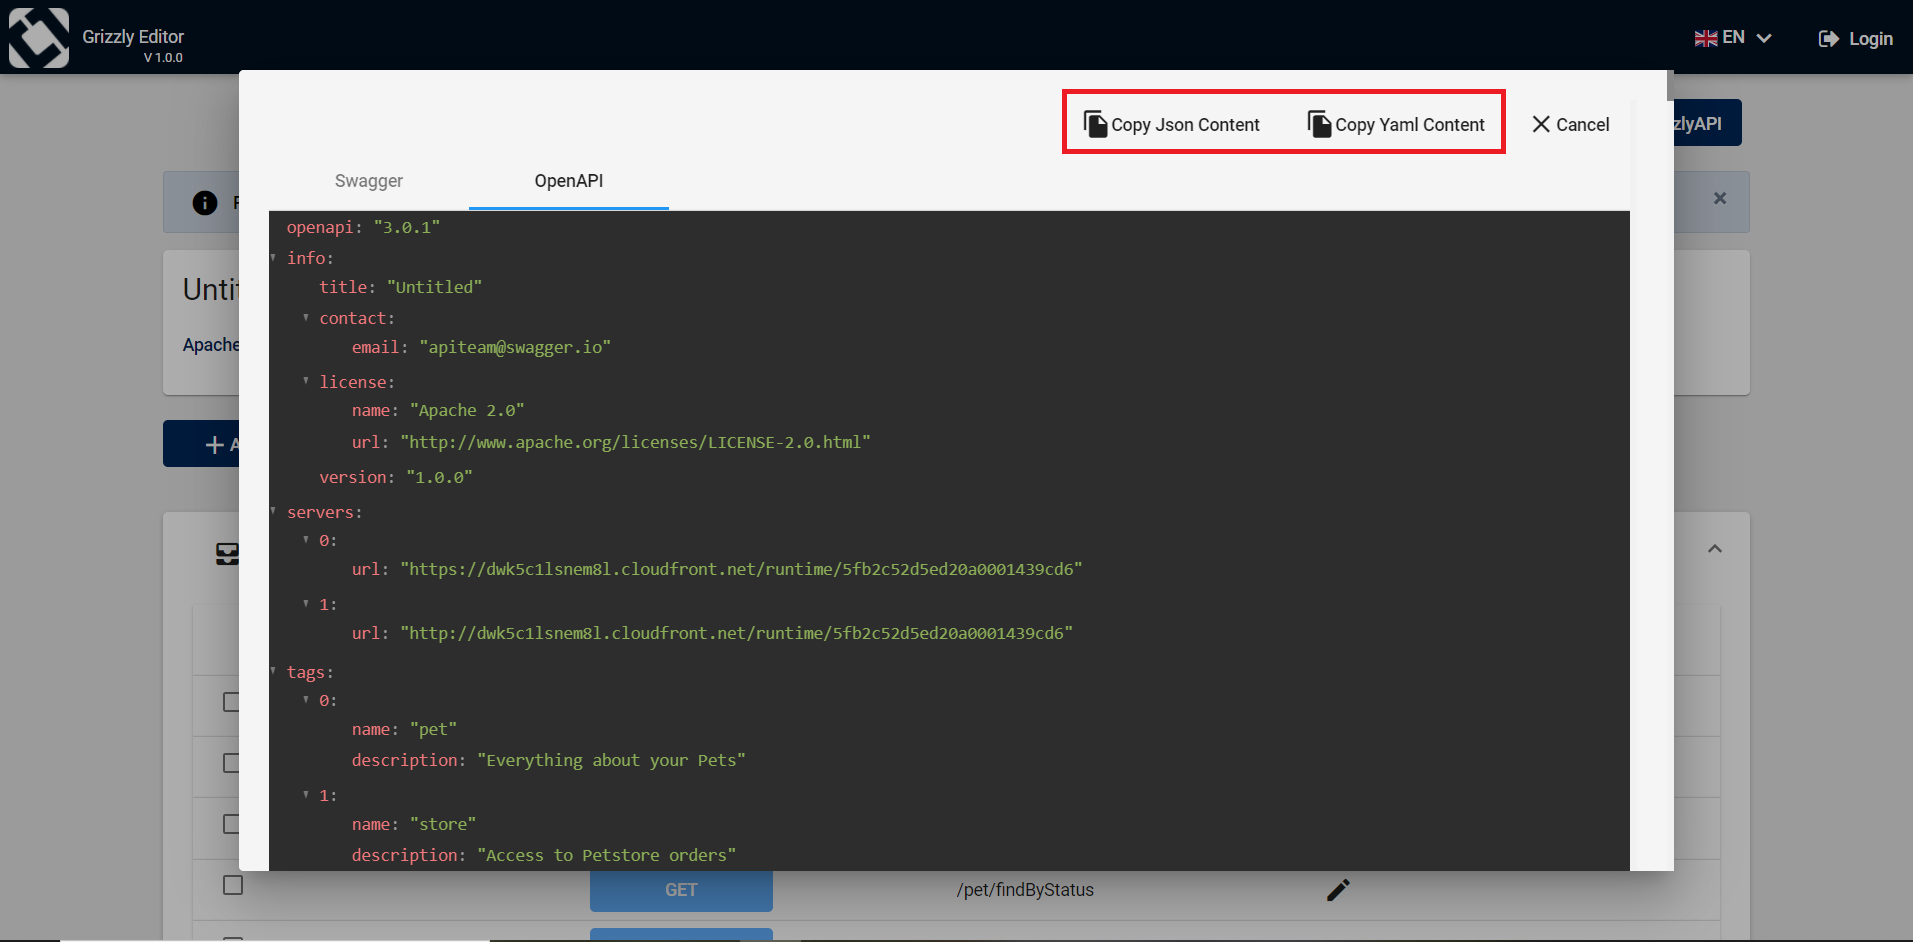Click the apache.org license url value
The image size is (1913, 942).
click(636, 442)
